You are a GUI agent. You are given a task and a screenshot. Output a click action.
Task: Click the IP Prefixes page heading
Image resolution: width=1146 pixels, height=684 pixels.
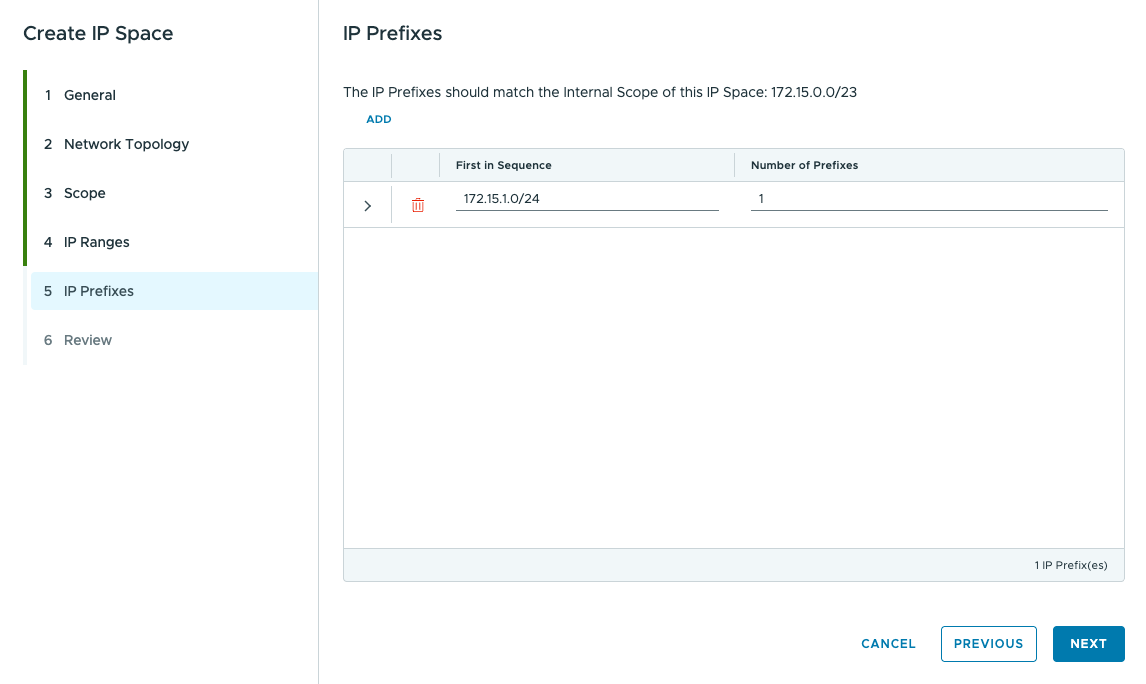click(x=392, y=34)
